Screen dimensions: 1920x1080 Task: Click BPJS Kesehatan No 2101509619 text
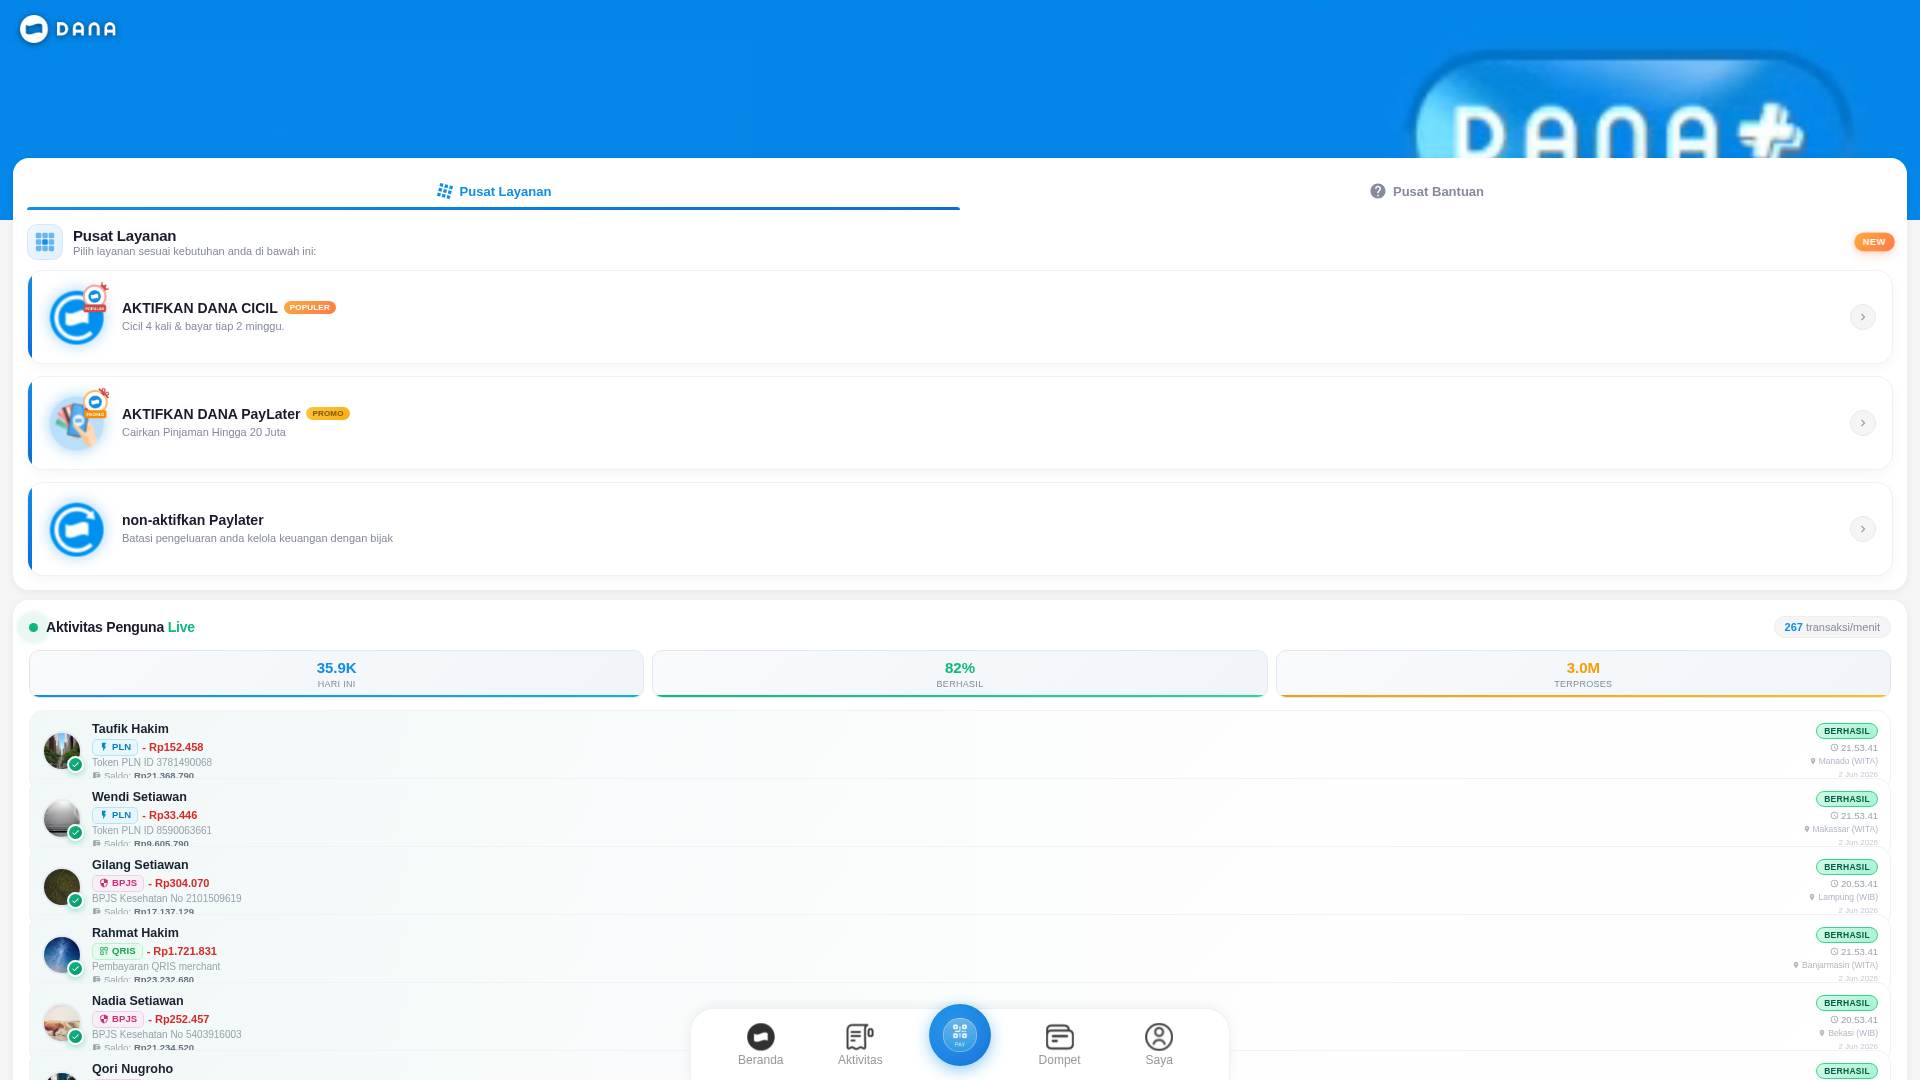(x=167, y=899)
